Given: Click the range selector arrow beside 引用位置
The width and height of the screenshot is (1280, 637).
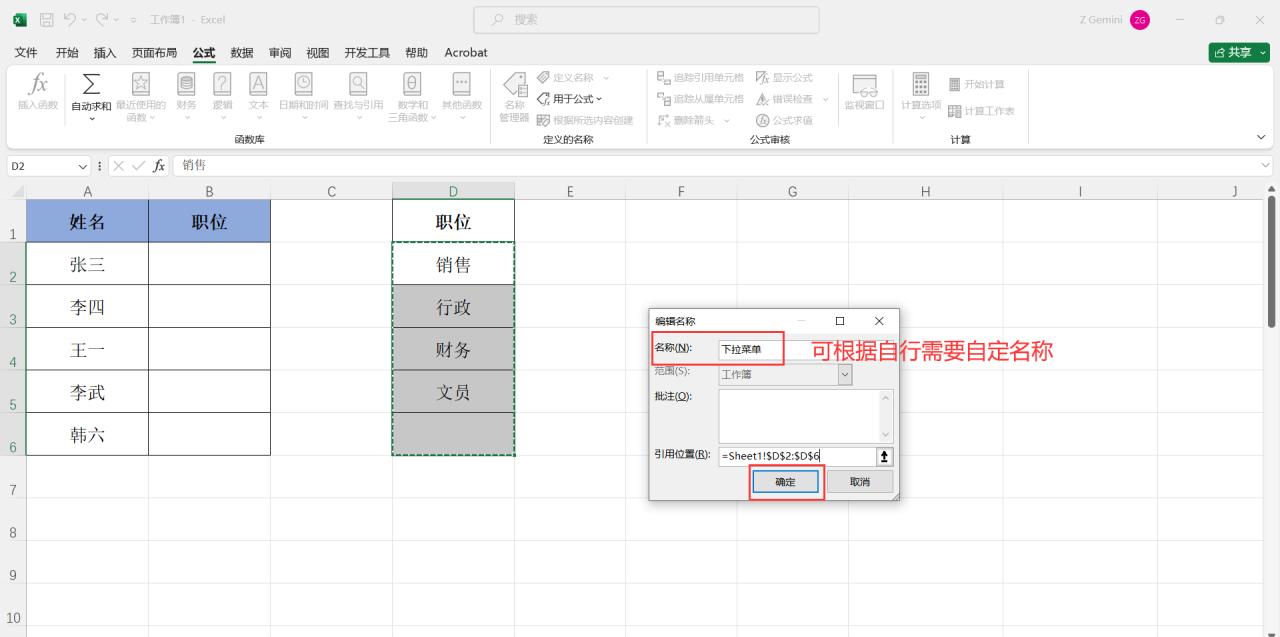Looking at the screenshot, I should pos(884,456).
